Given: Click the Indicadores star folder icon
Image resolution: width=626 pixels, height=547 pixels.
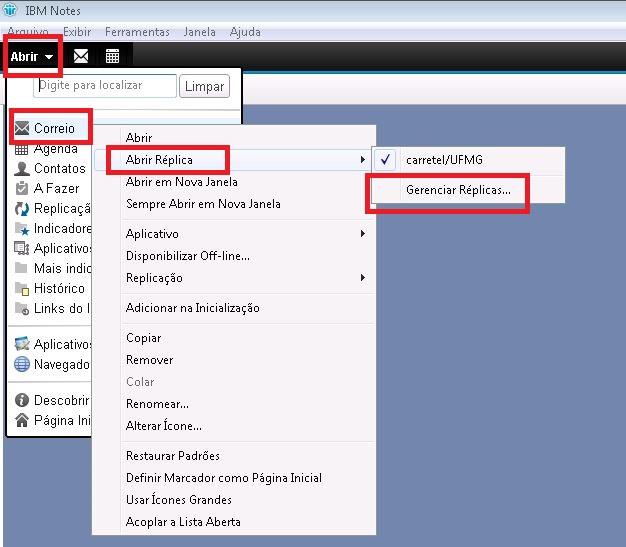Looking at the screenshot, I should (22, 228).
